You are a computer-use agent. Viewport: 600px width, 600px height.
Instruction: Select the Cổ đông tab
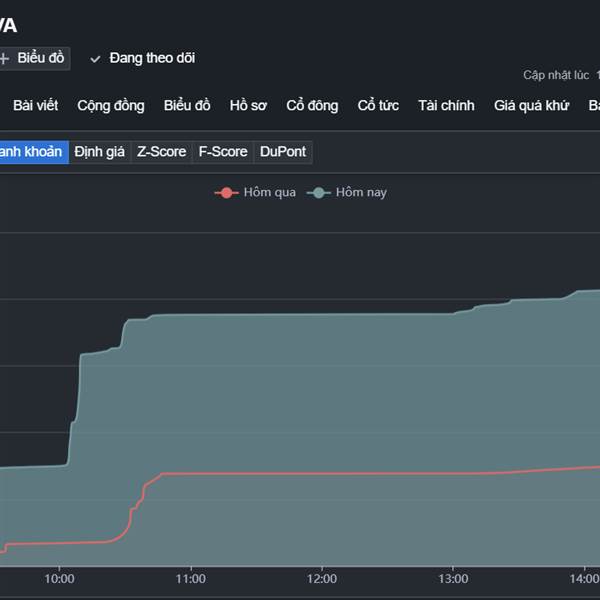[x=312, y=106]
